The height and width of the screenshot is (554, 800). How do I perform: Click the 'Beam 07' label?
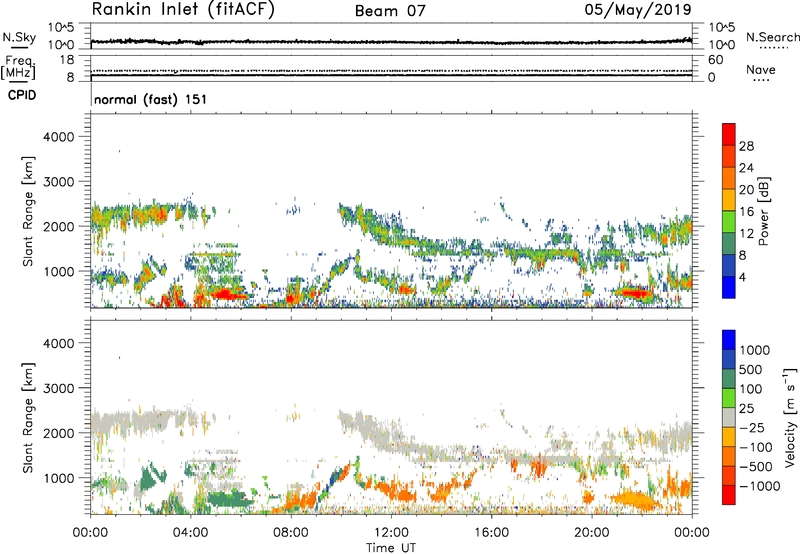[x=390, y=11]
